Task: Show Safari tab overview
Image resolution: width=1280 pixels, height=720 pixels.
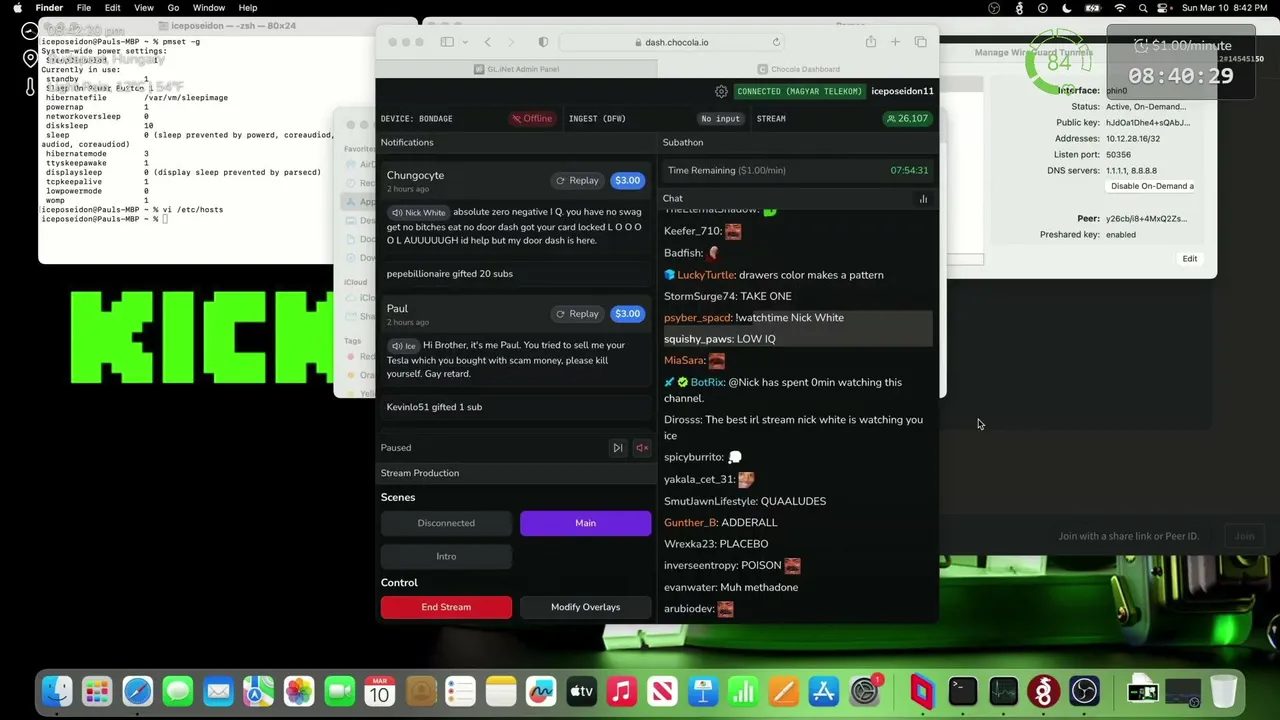Action: [x=920, y=42]
